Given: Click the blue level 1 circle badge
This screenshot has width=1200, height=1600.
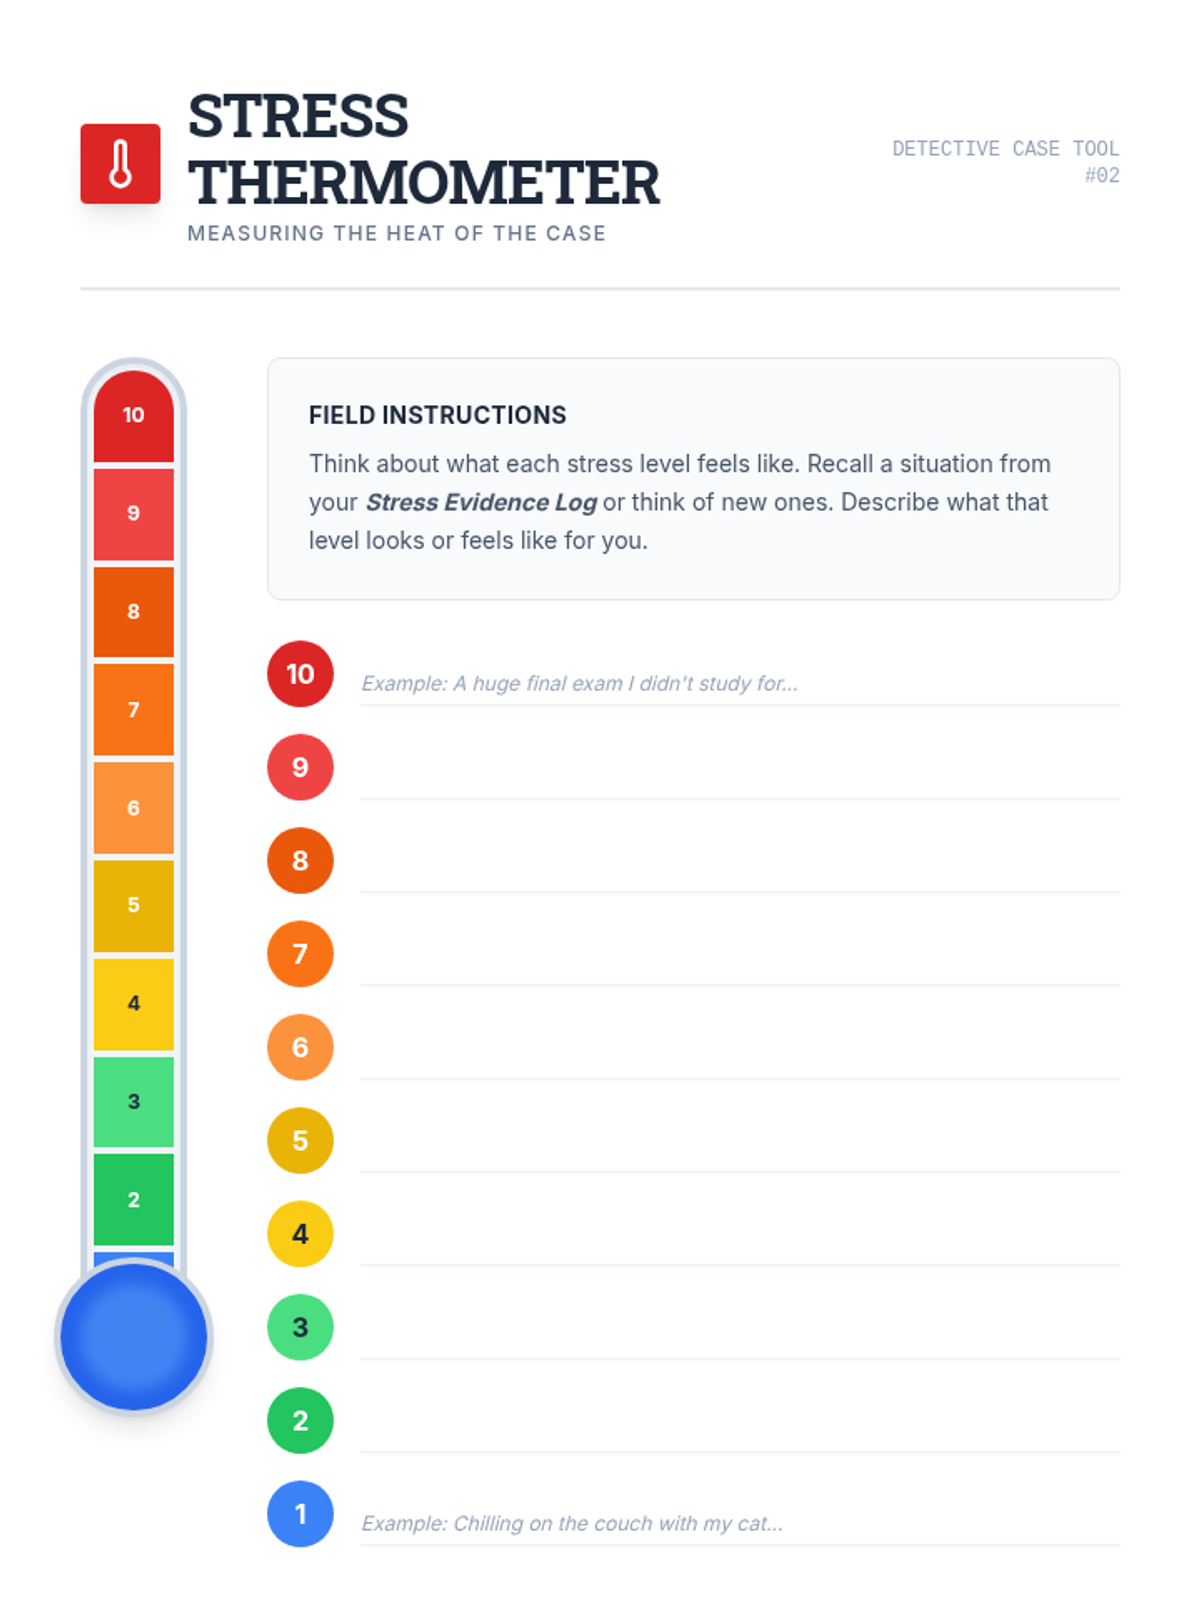Looking at the screenshot, I should tap(300, 1514).
